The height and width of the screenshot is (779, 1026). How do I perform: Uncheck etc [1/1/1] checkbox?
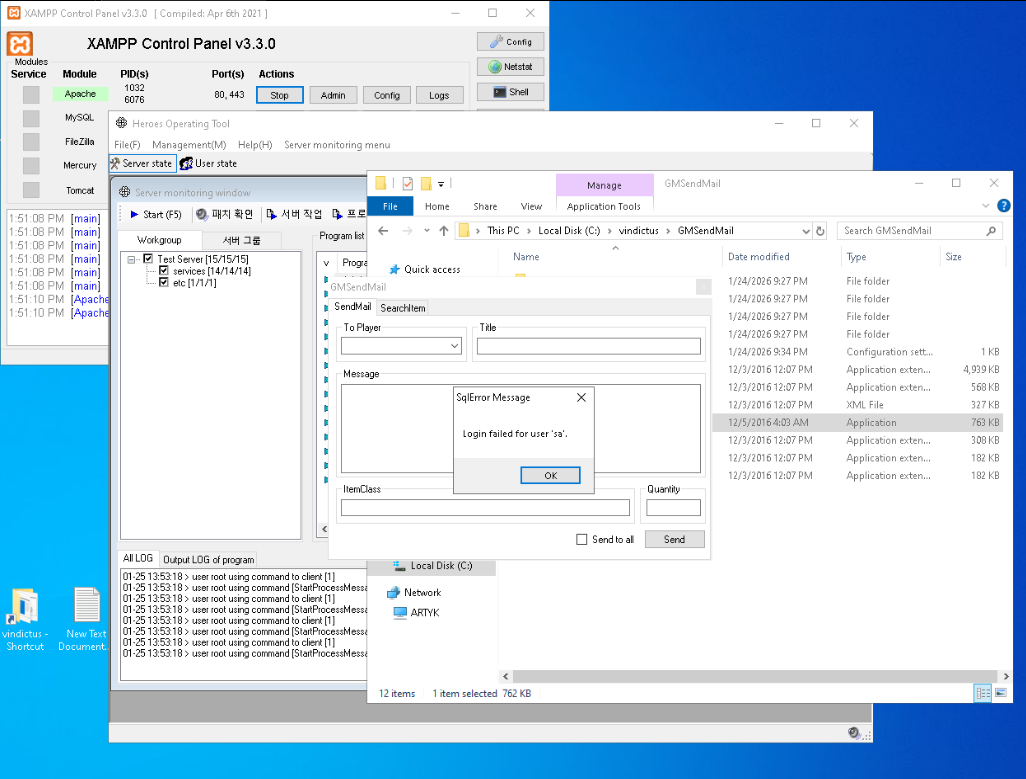tap(164, 283)
